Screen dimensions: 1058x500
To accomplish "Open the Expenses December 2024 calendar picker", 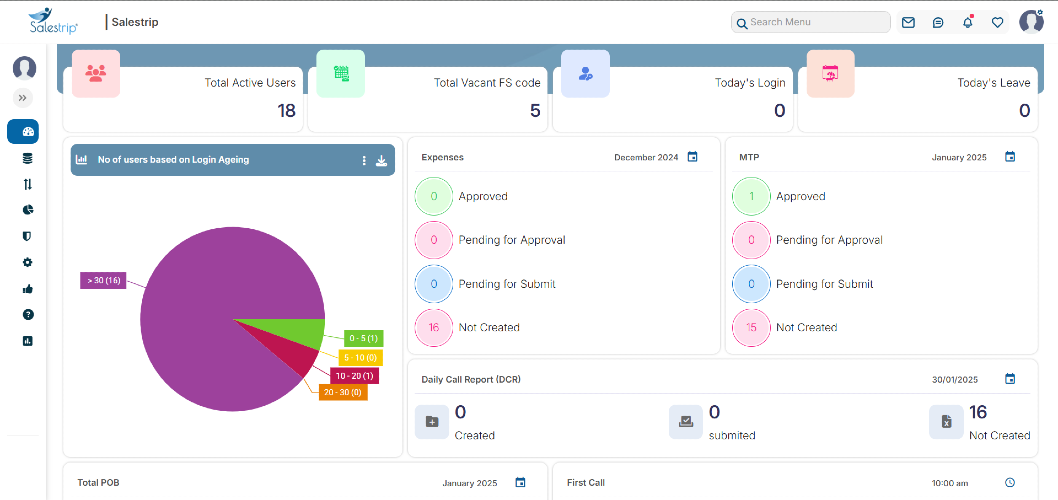I will [x=692, y=157].
